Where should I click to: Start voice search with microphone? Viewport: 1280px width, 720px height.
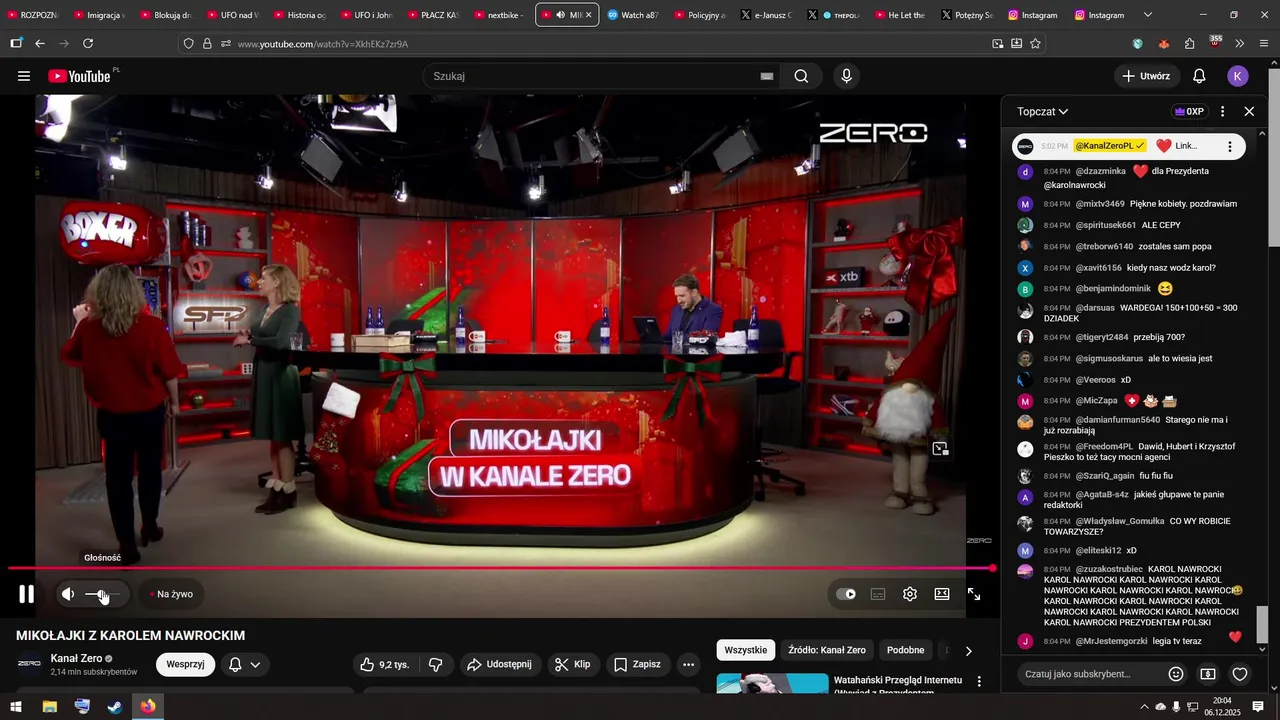[847, 76]
